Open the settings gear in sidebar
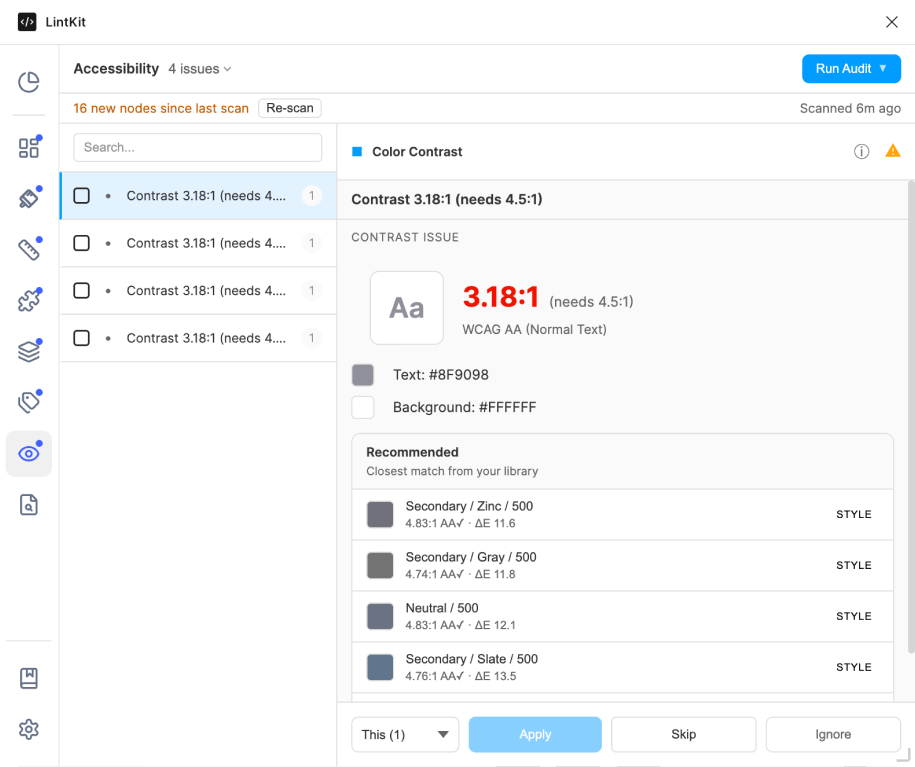 point(29,729)
